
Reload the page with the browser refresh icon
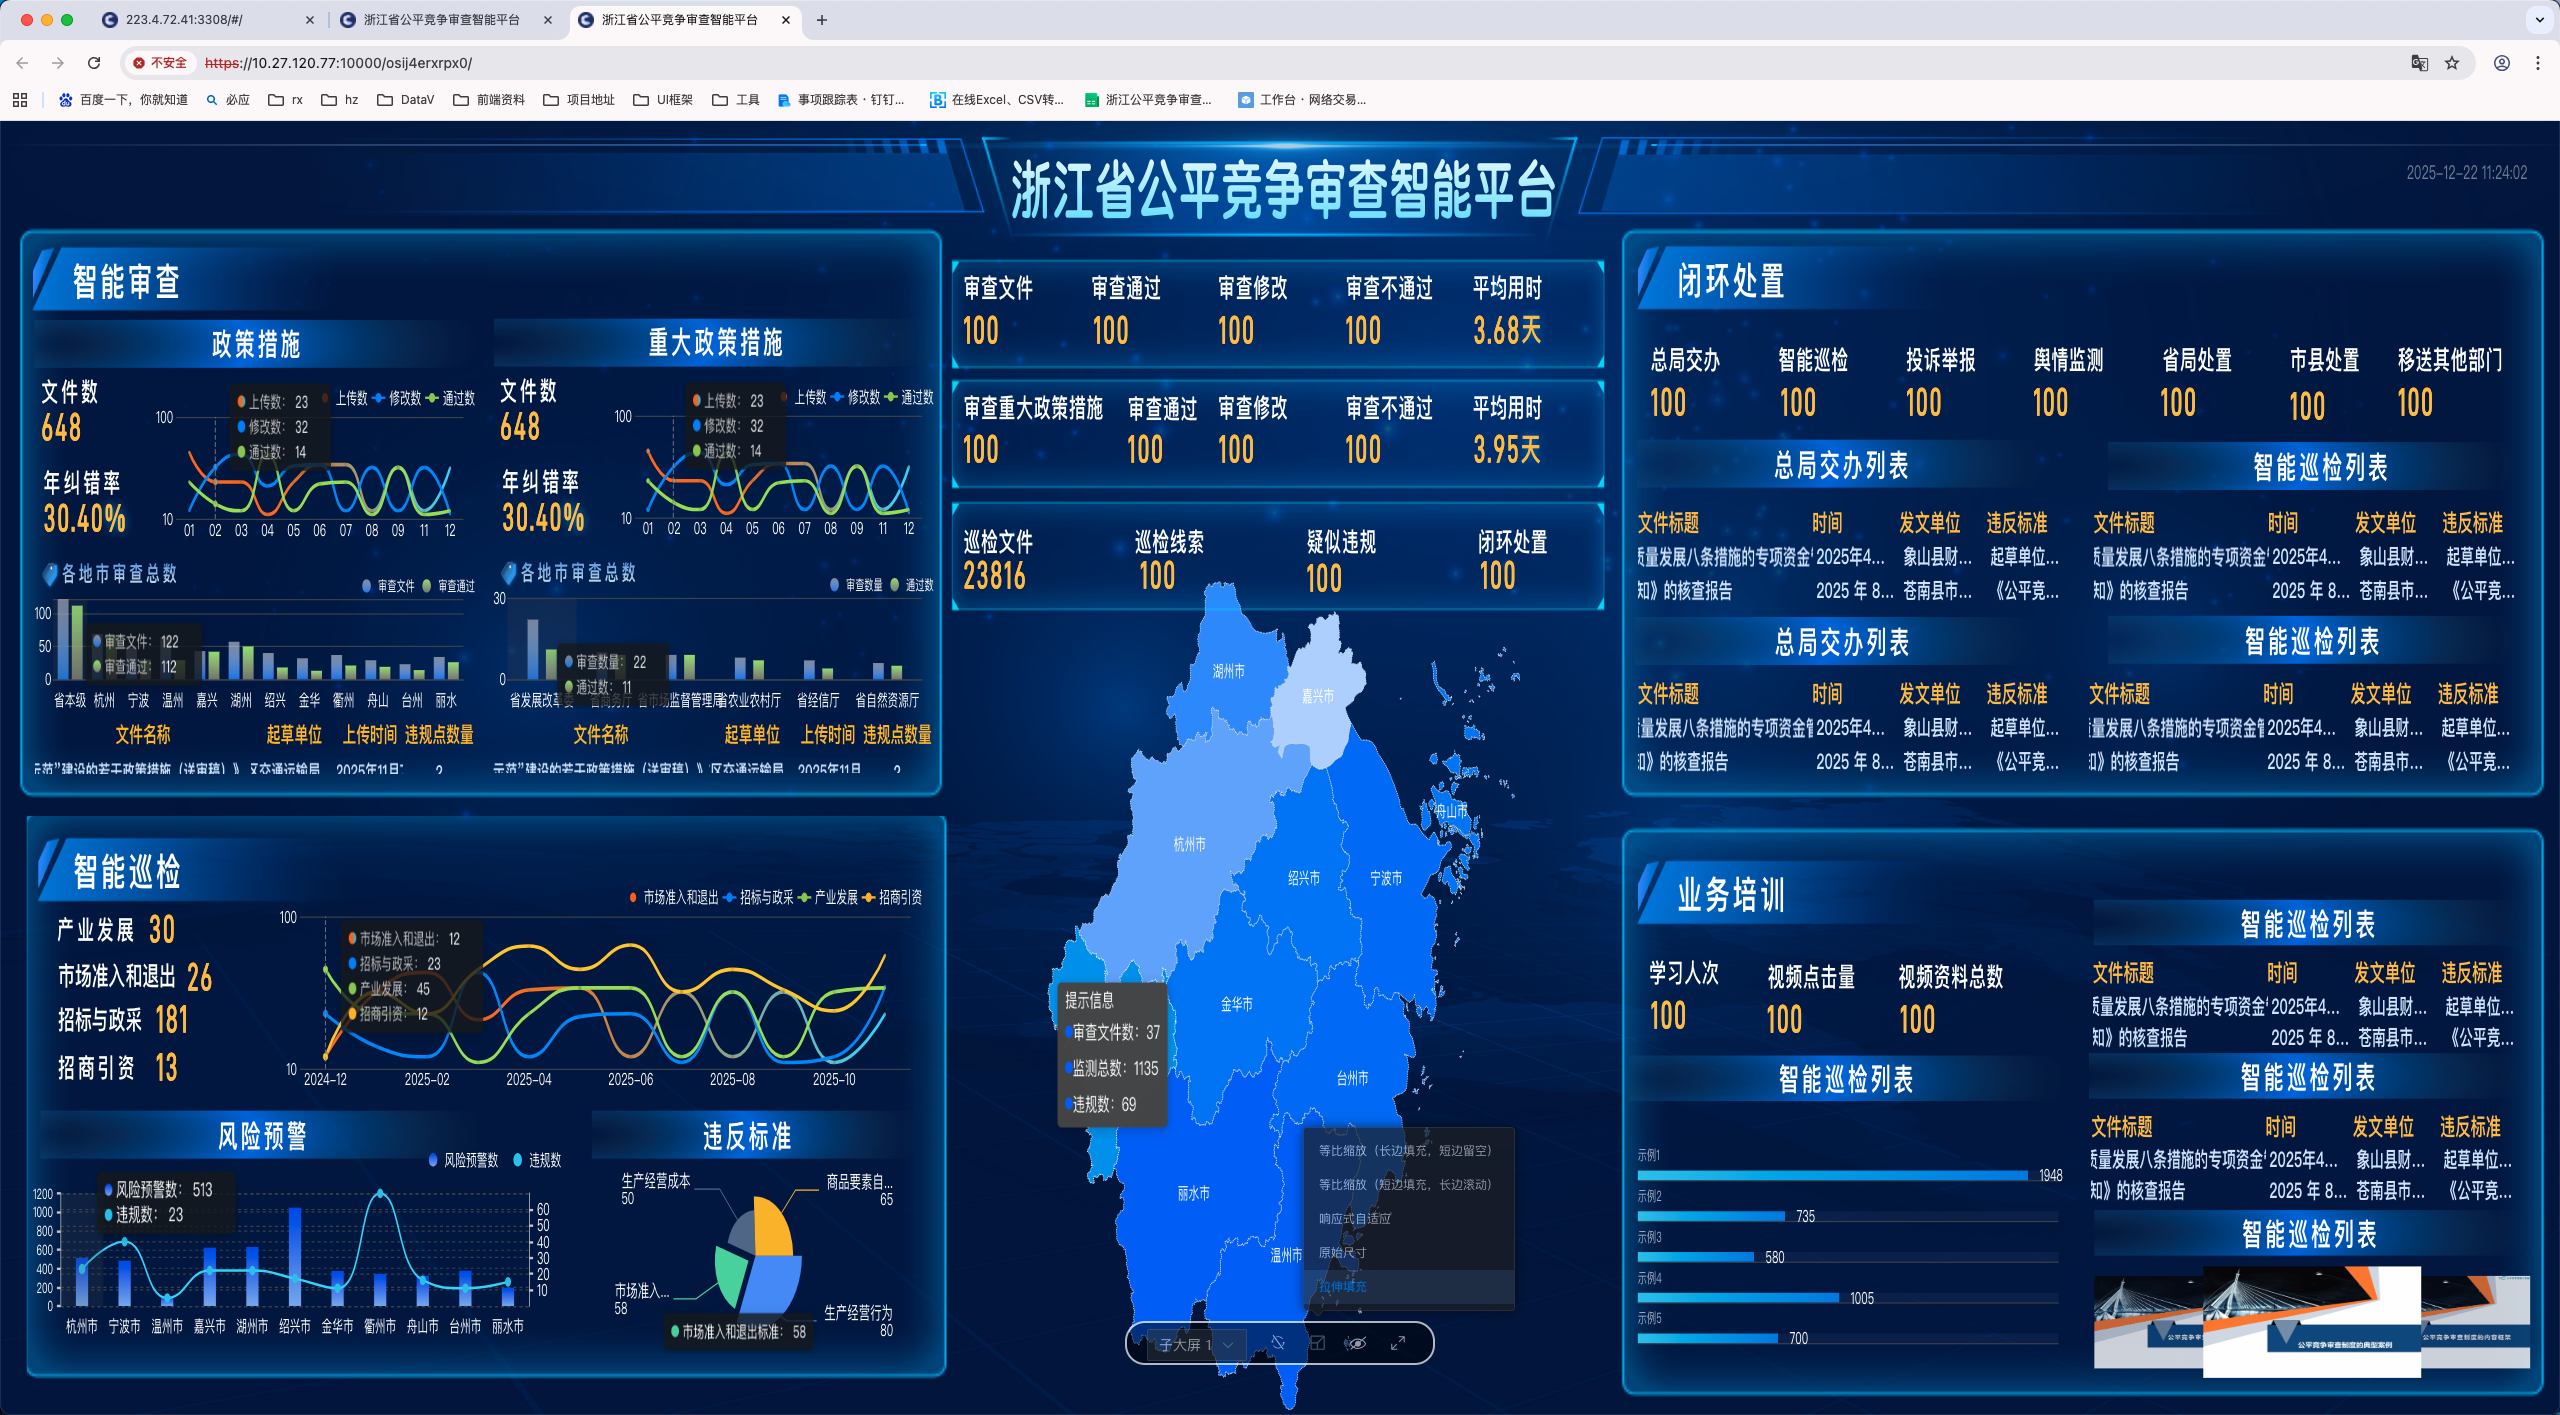click(94, 63)
